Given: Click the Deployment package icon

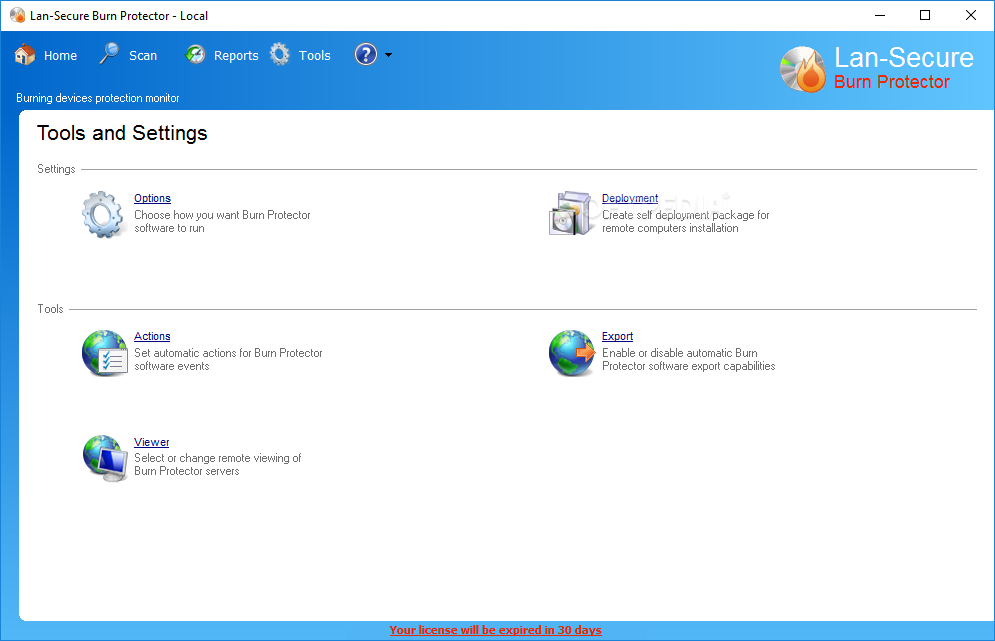Looking at the screenshot, I should coord(570,213).
